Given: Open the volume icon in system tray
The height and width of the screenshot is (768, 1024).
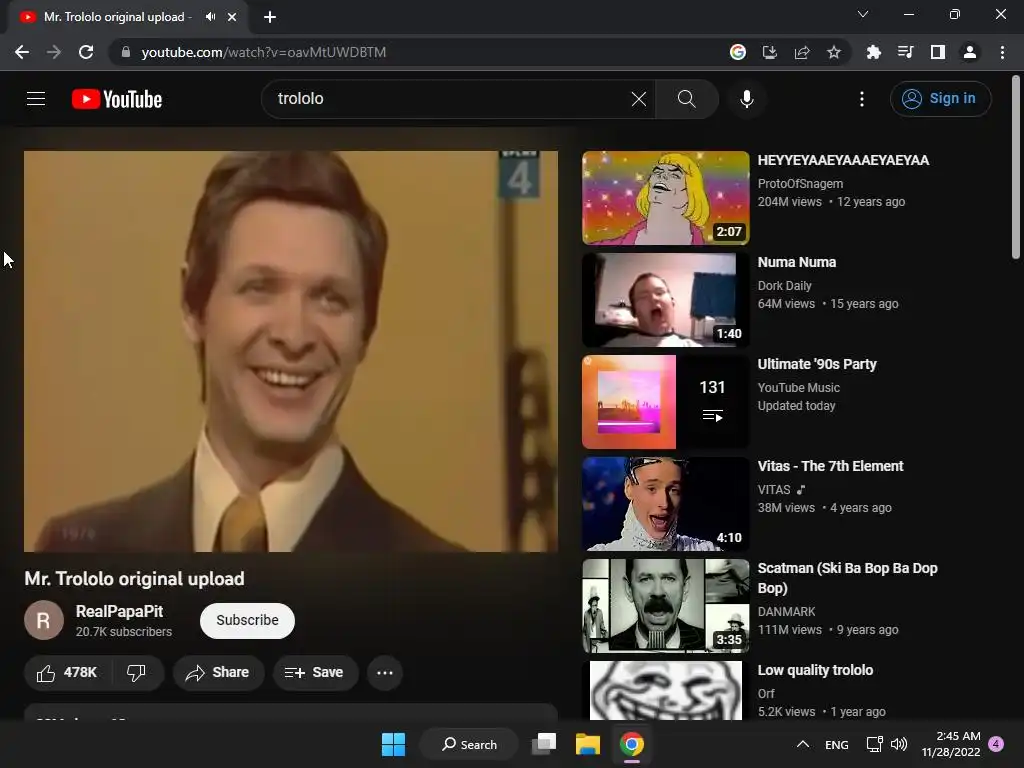Looking at the screenshot, I should [x=899, y=744].
